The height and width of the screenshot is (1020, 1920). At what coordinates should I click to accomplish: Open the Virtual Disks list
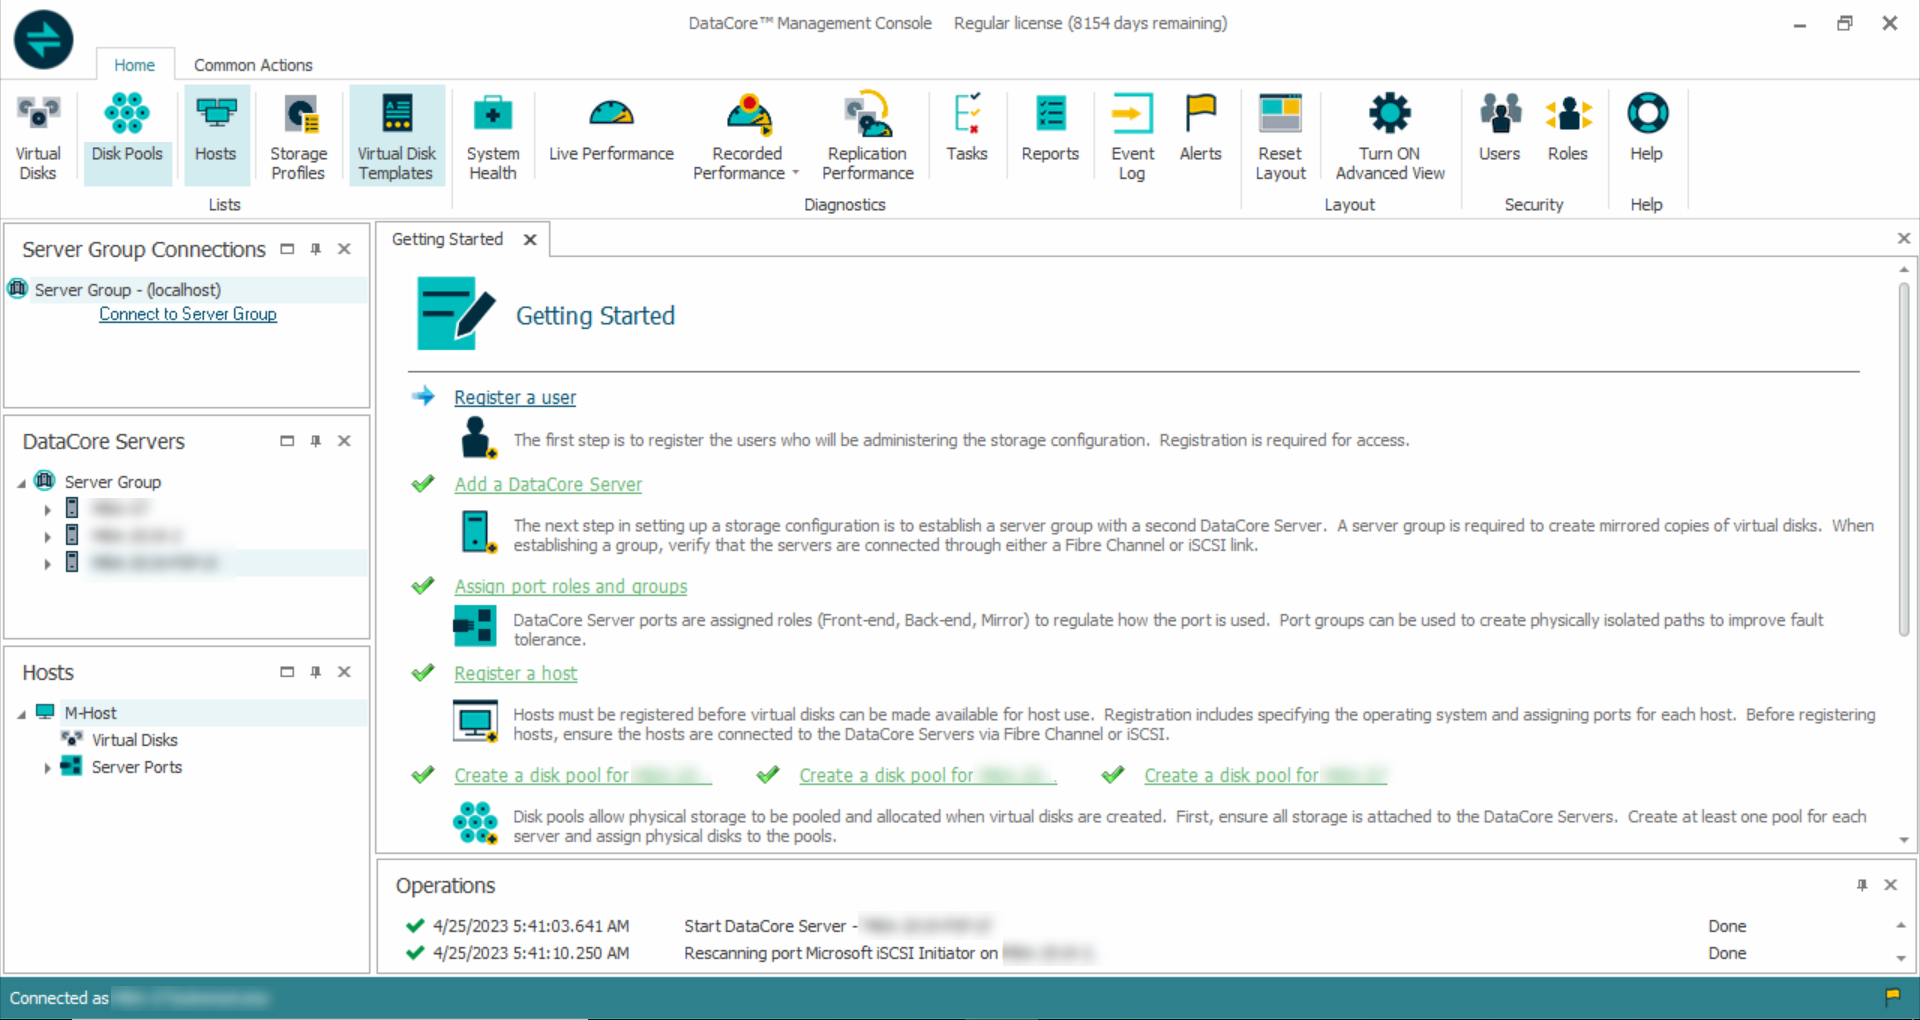click(x=38, y=136)
